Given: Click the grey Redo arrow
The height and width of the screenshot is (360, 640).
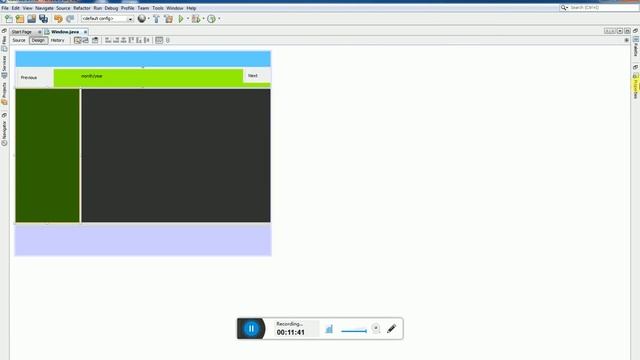Looking at the screenshot, I should 70,19.
